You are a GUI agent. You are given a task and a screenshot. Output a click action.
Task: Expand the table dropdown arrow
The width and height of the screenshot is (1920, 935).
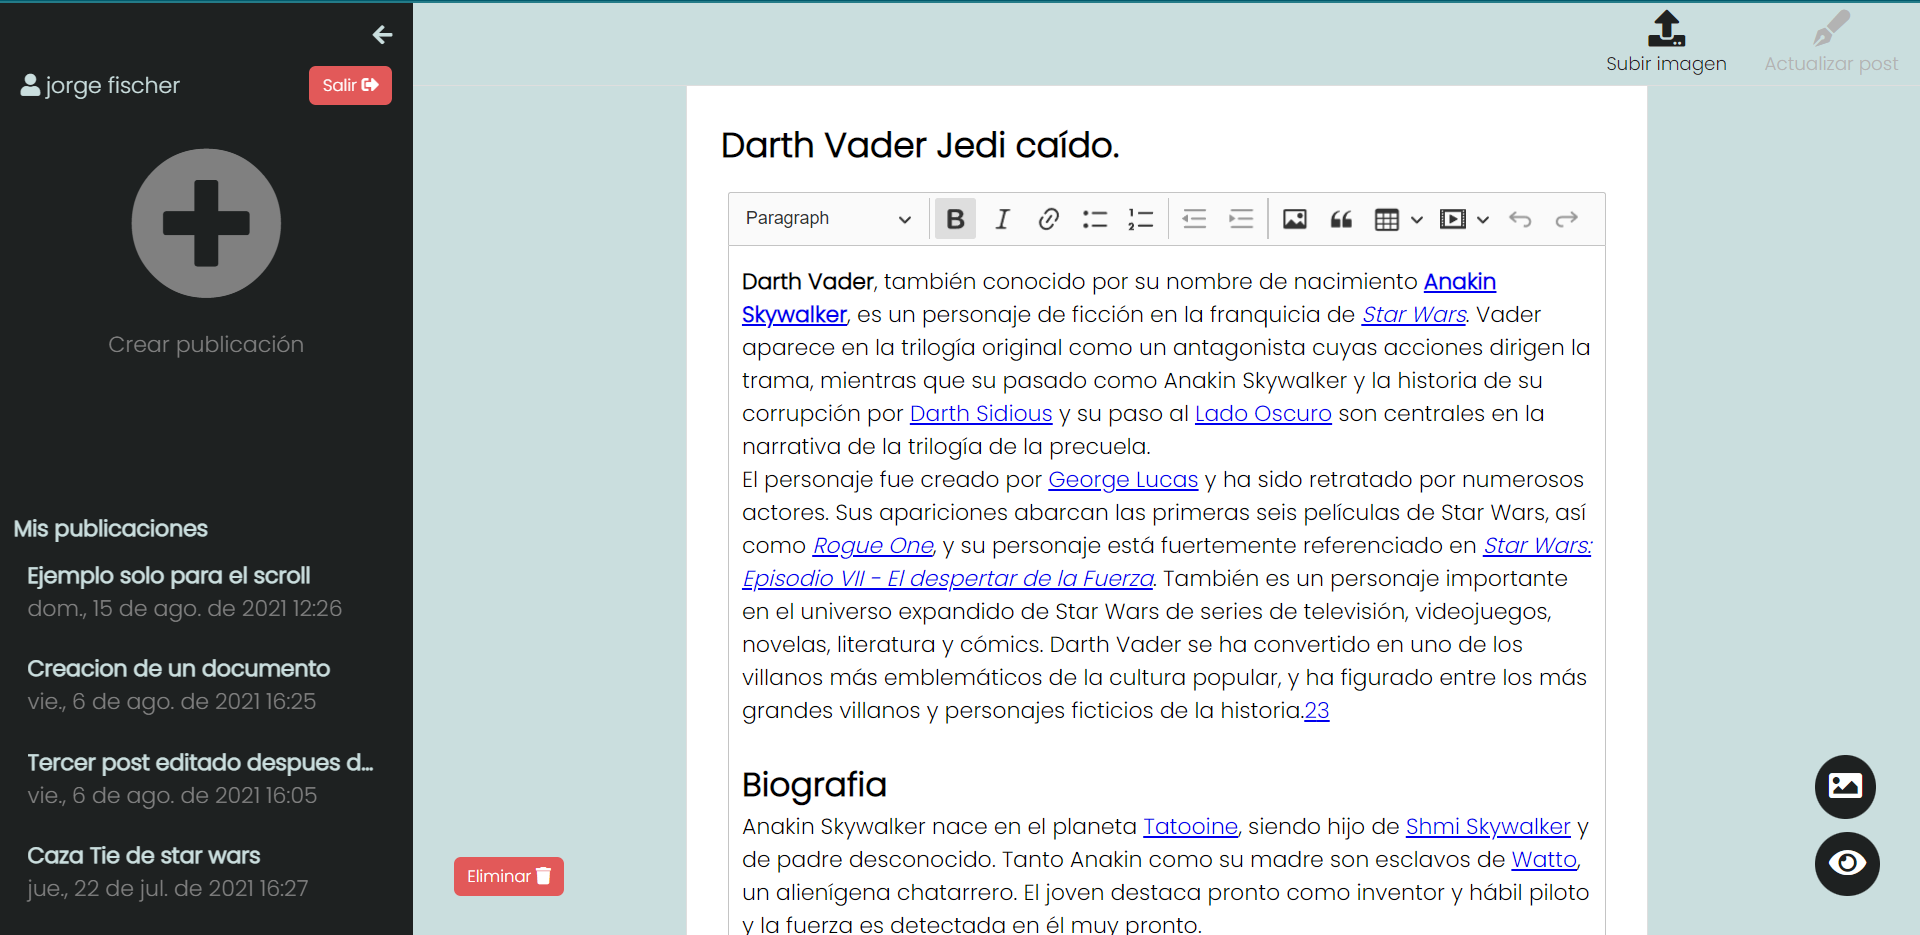(x=1417, y=220)
